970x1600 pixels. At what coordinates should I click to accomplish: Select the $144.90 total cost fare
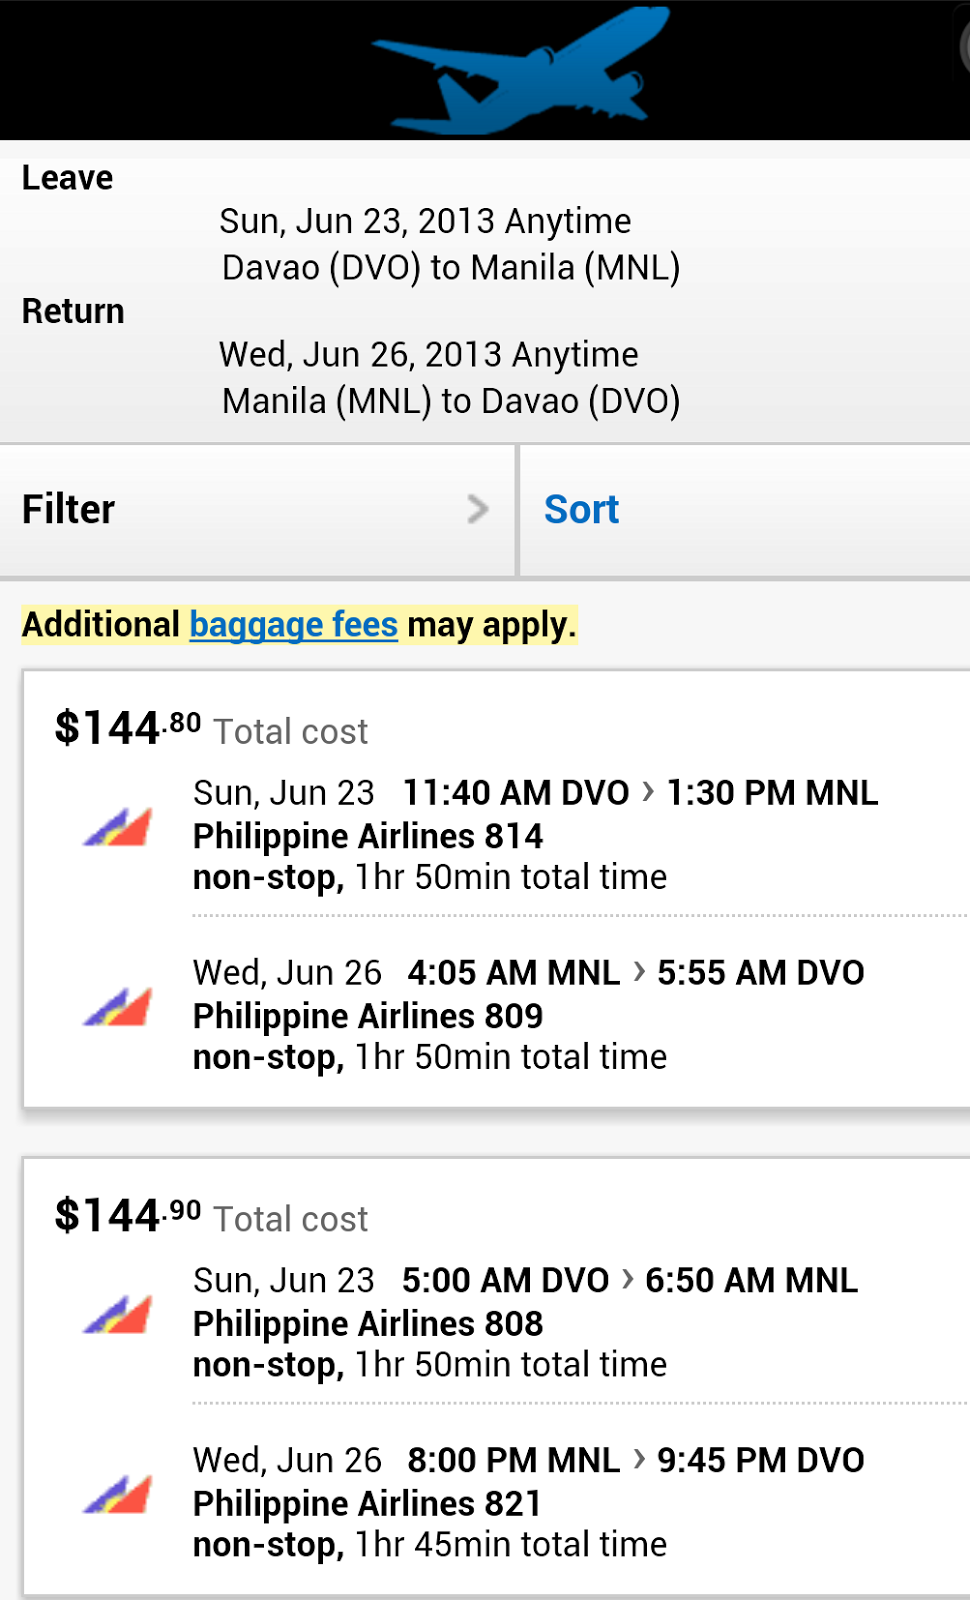point(128,1216)
